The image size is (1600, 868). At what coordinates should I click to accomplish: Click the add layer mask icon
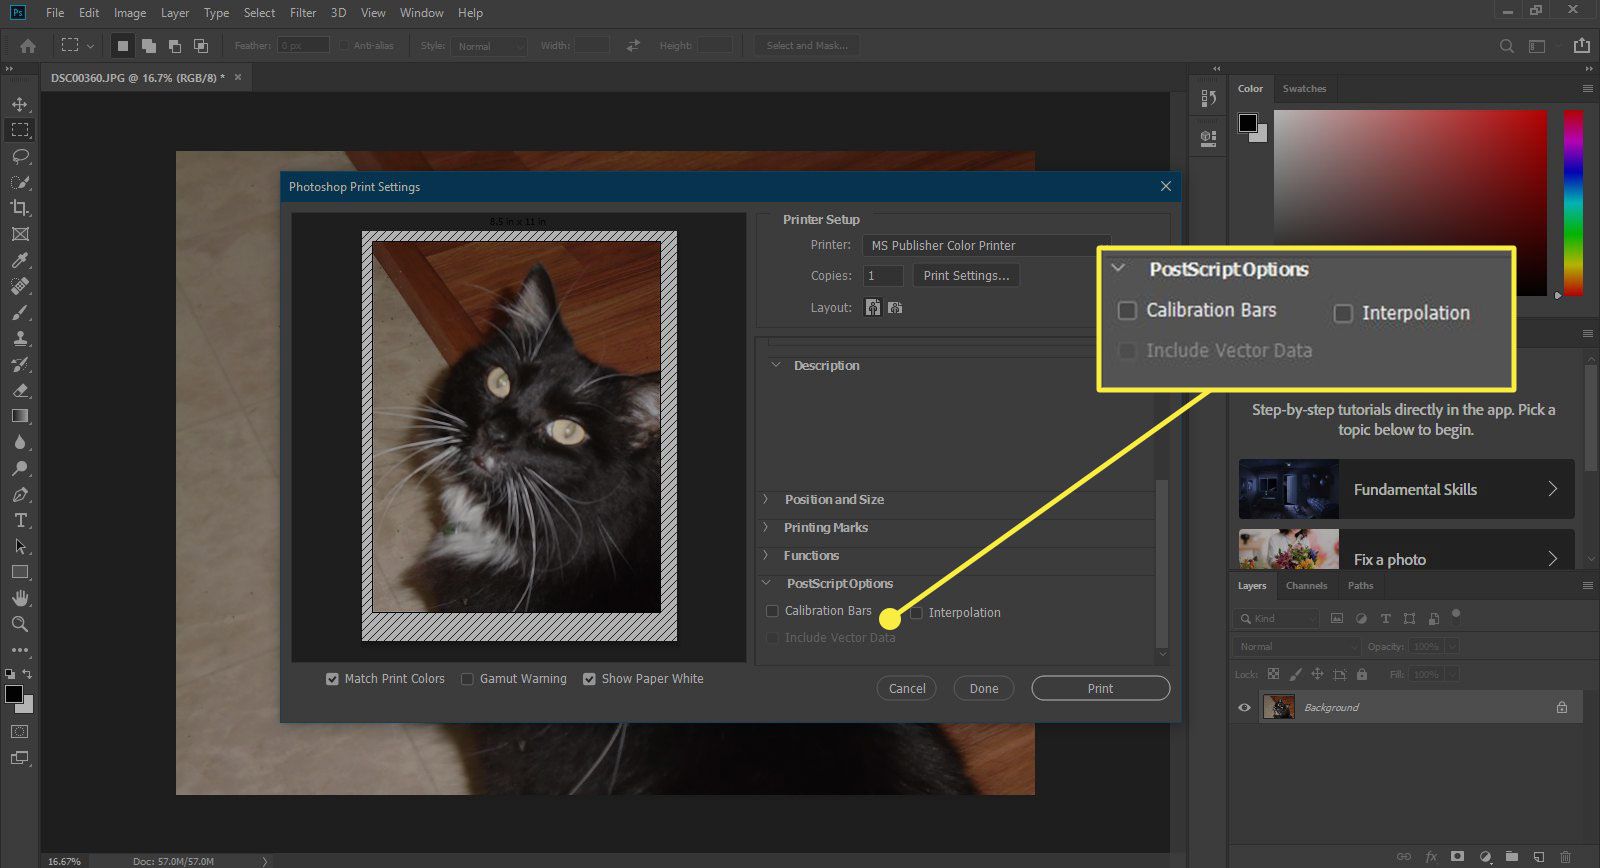click(1458, 857)
